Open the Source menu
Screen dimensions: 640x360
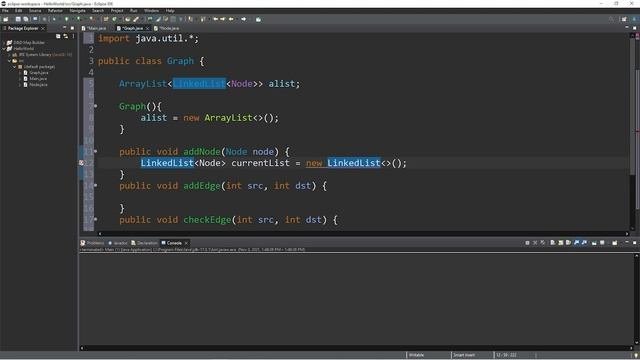coord(35,11)
